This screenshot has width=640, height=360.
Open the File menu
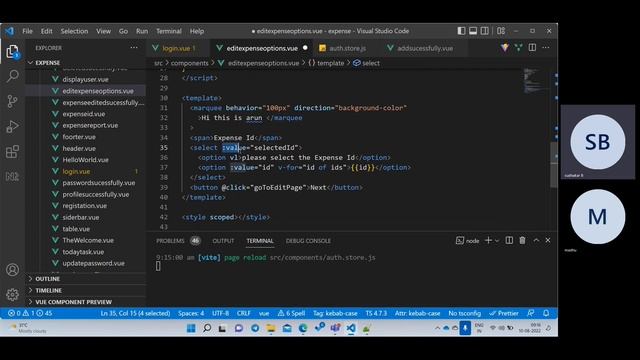coord(27,31)
